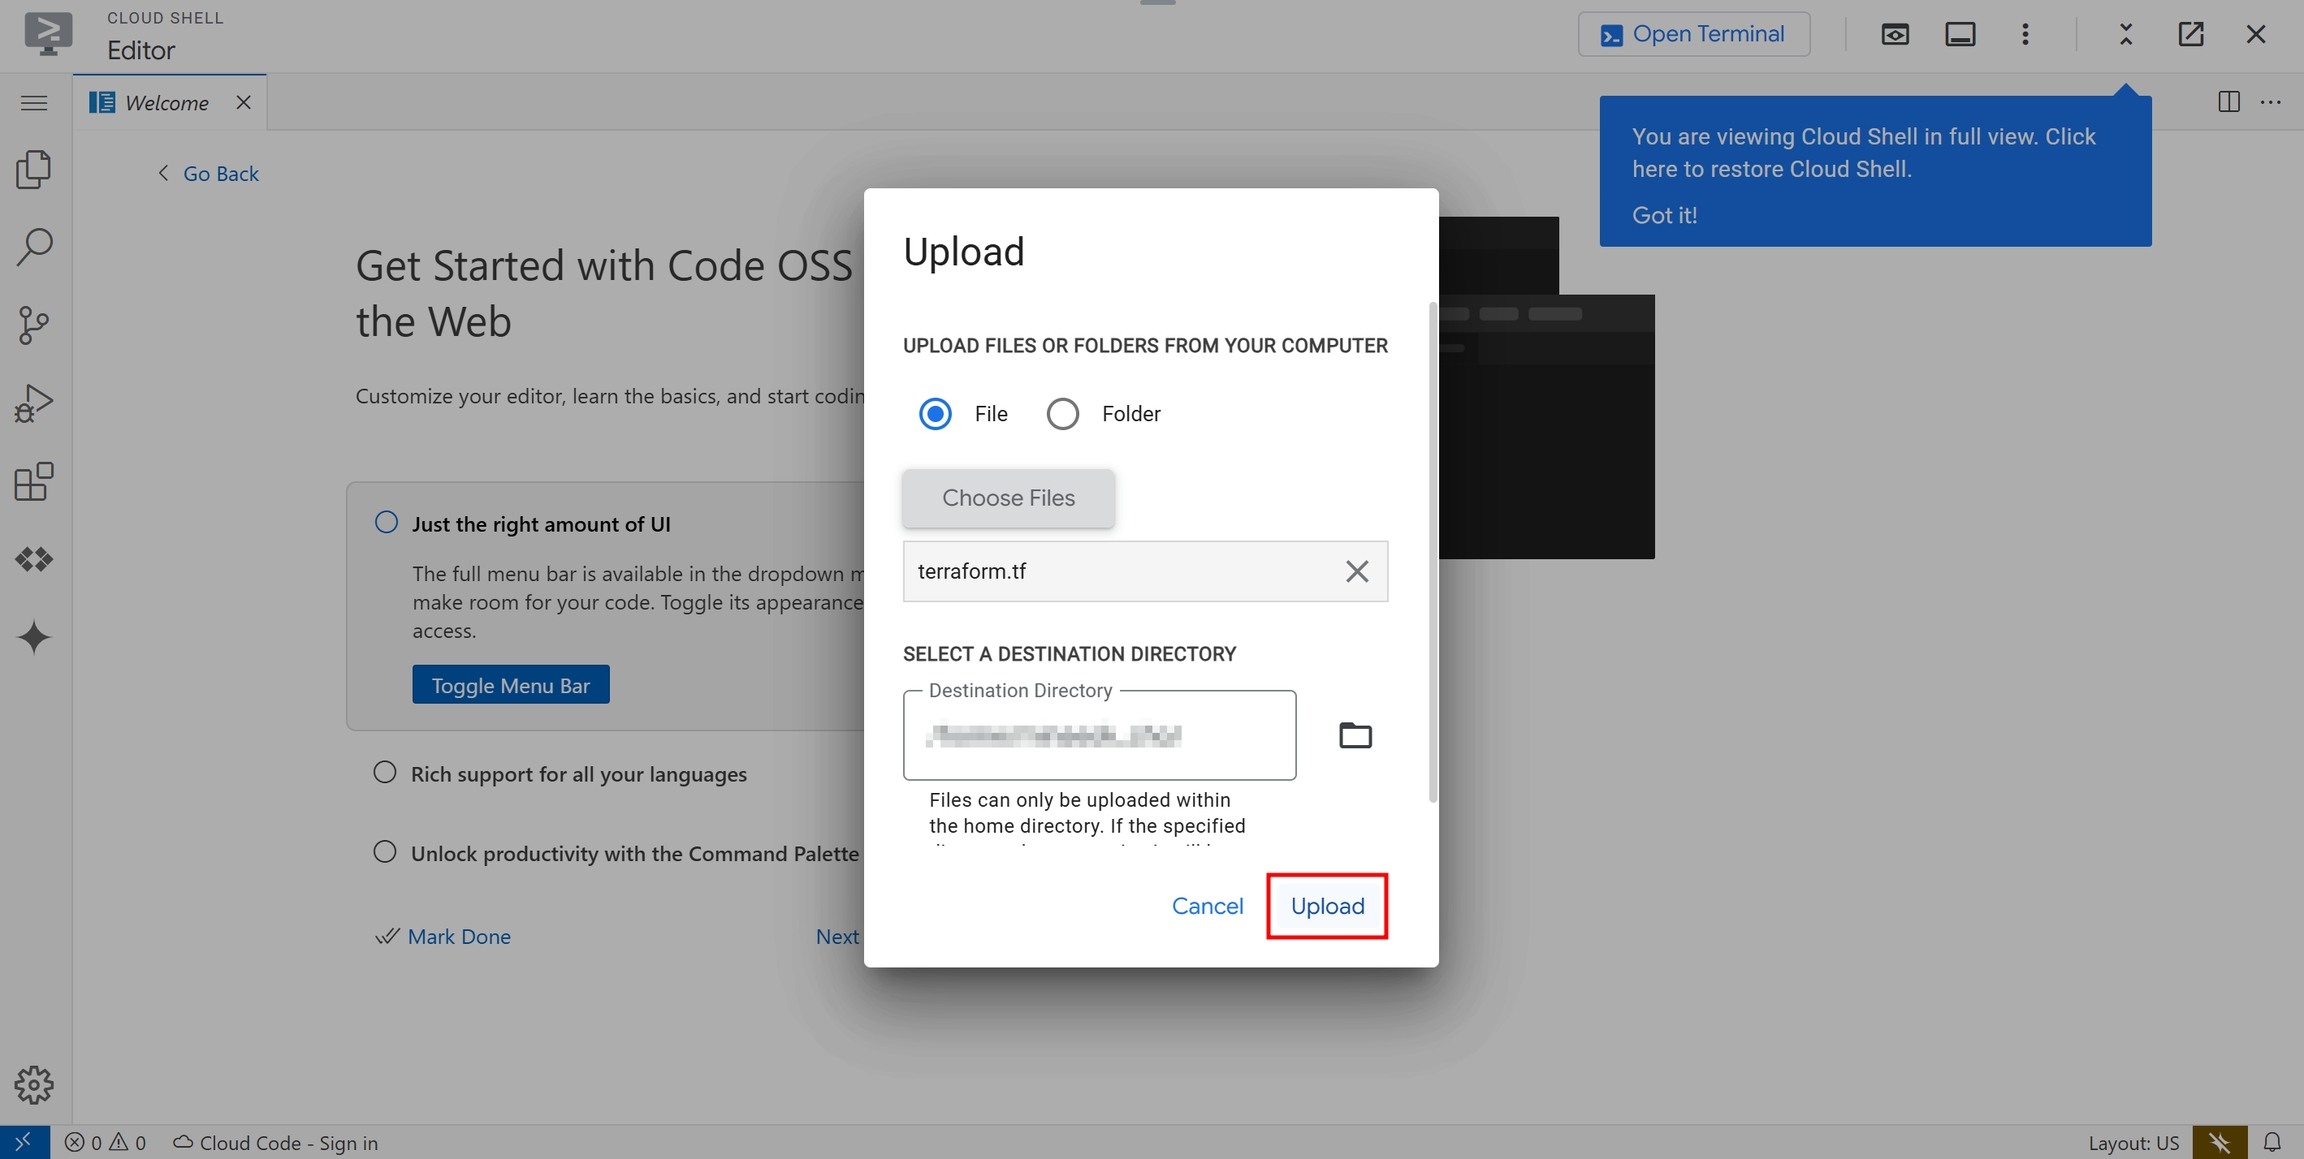Click the Upload dialog vertical scrollbar
This screenshot has height=1159, width=2304.
[1433, 550]
